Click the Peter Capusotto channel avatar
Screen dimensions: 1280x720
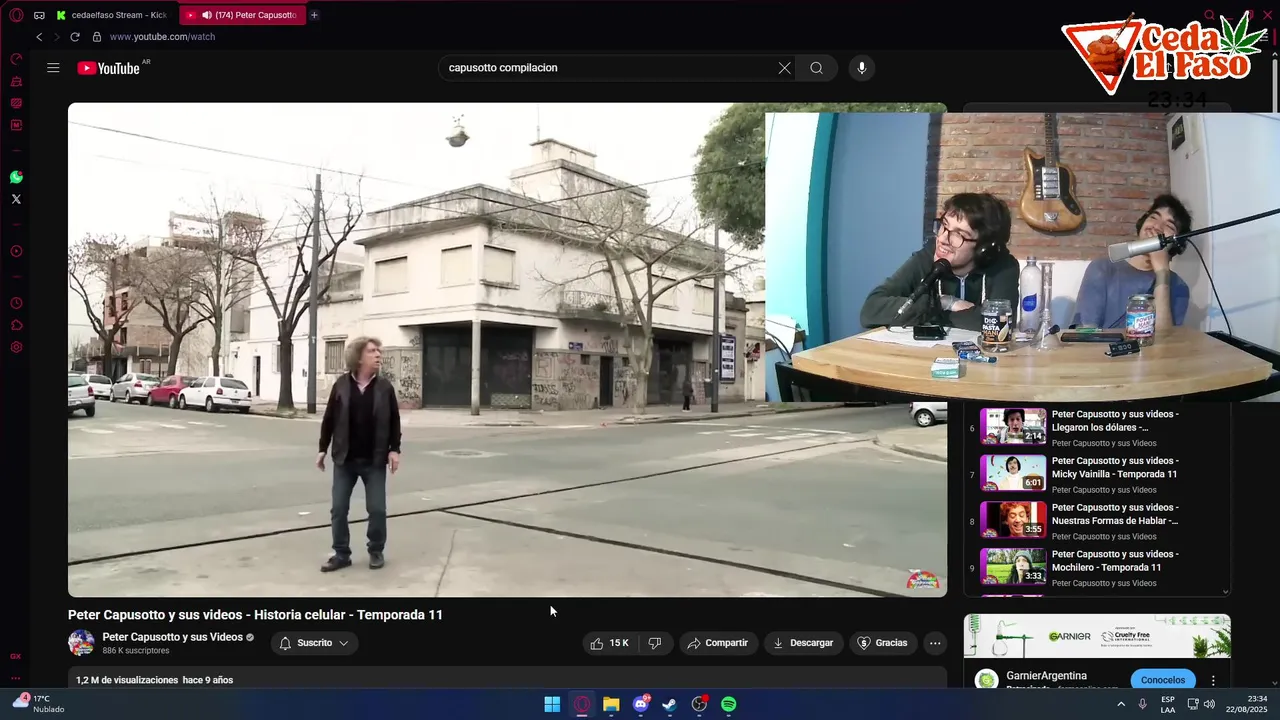(x=81, y=643)
